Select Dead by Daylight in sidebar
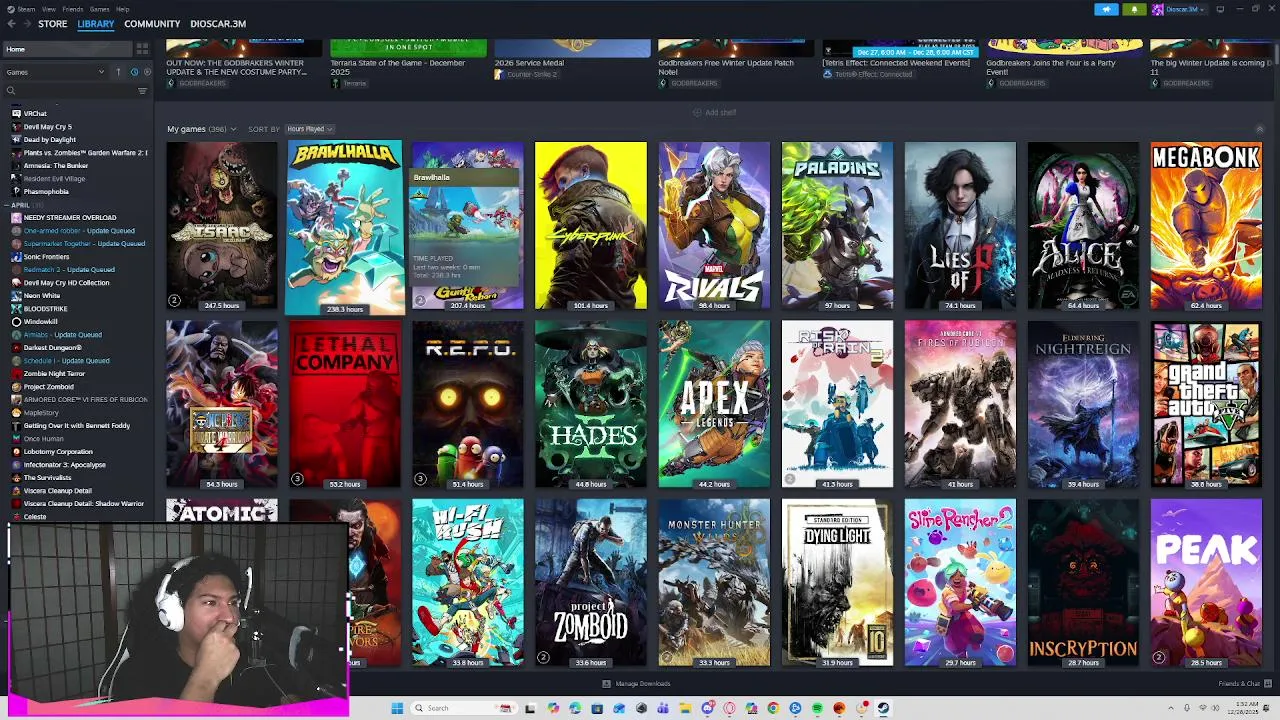Viewport: 1280px width, 720px height. [x=49, y=140]
